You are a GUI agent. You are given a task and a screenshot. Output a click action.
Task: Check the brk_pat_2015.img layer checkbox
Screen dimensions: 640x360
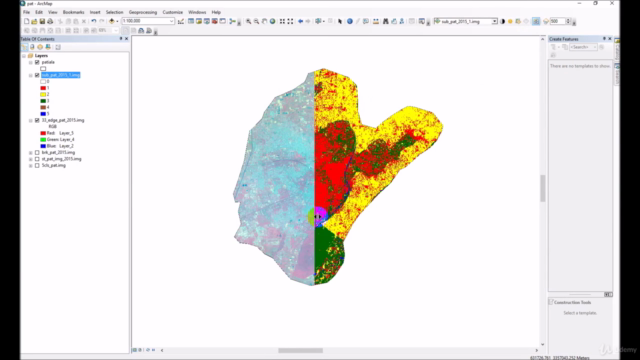coord(37,153)
